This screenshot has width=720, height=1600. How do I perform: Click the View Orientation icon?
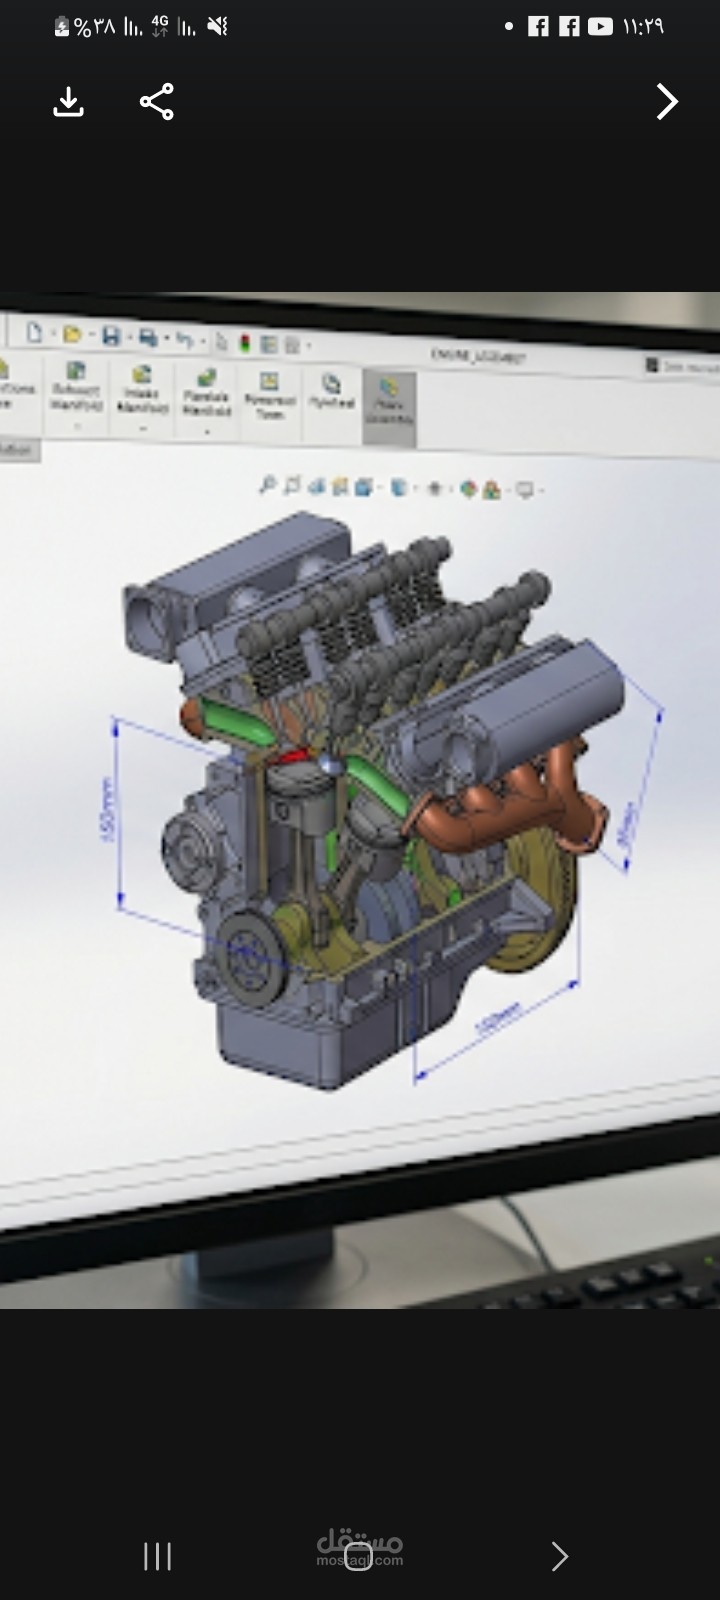click(364, 487)
